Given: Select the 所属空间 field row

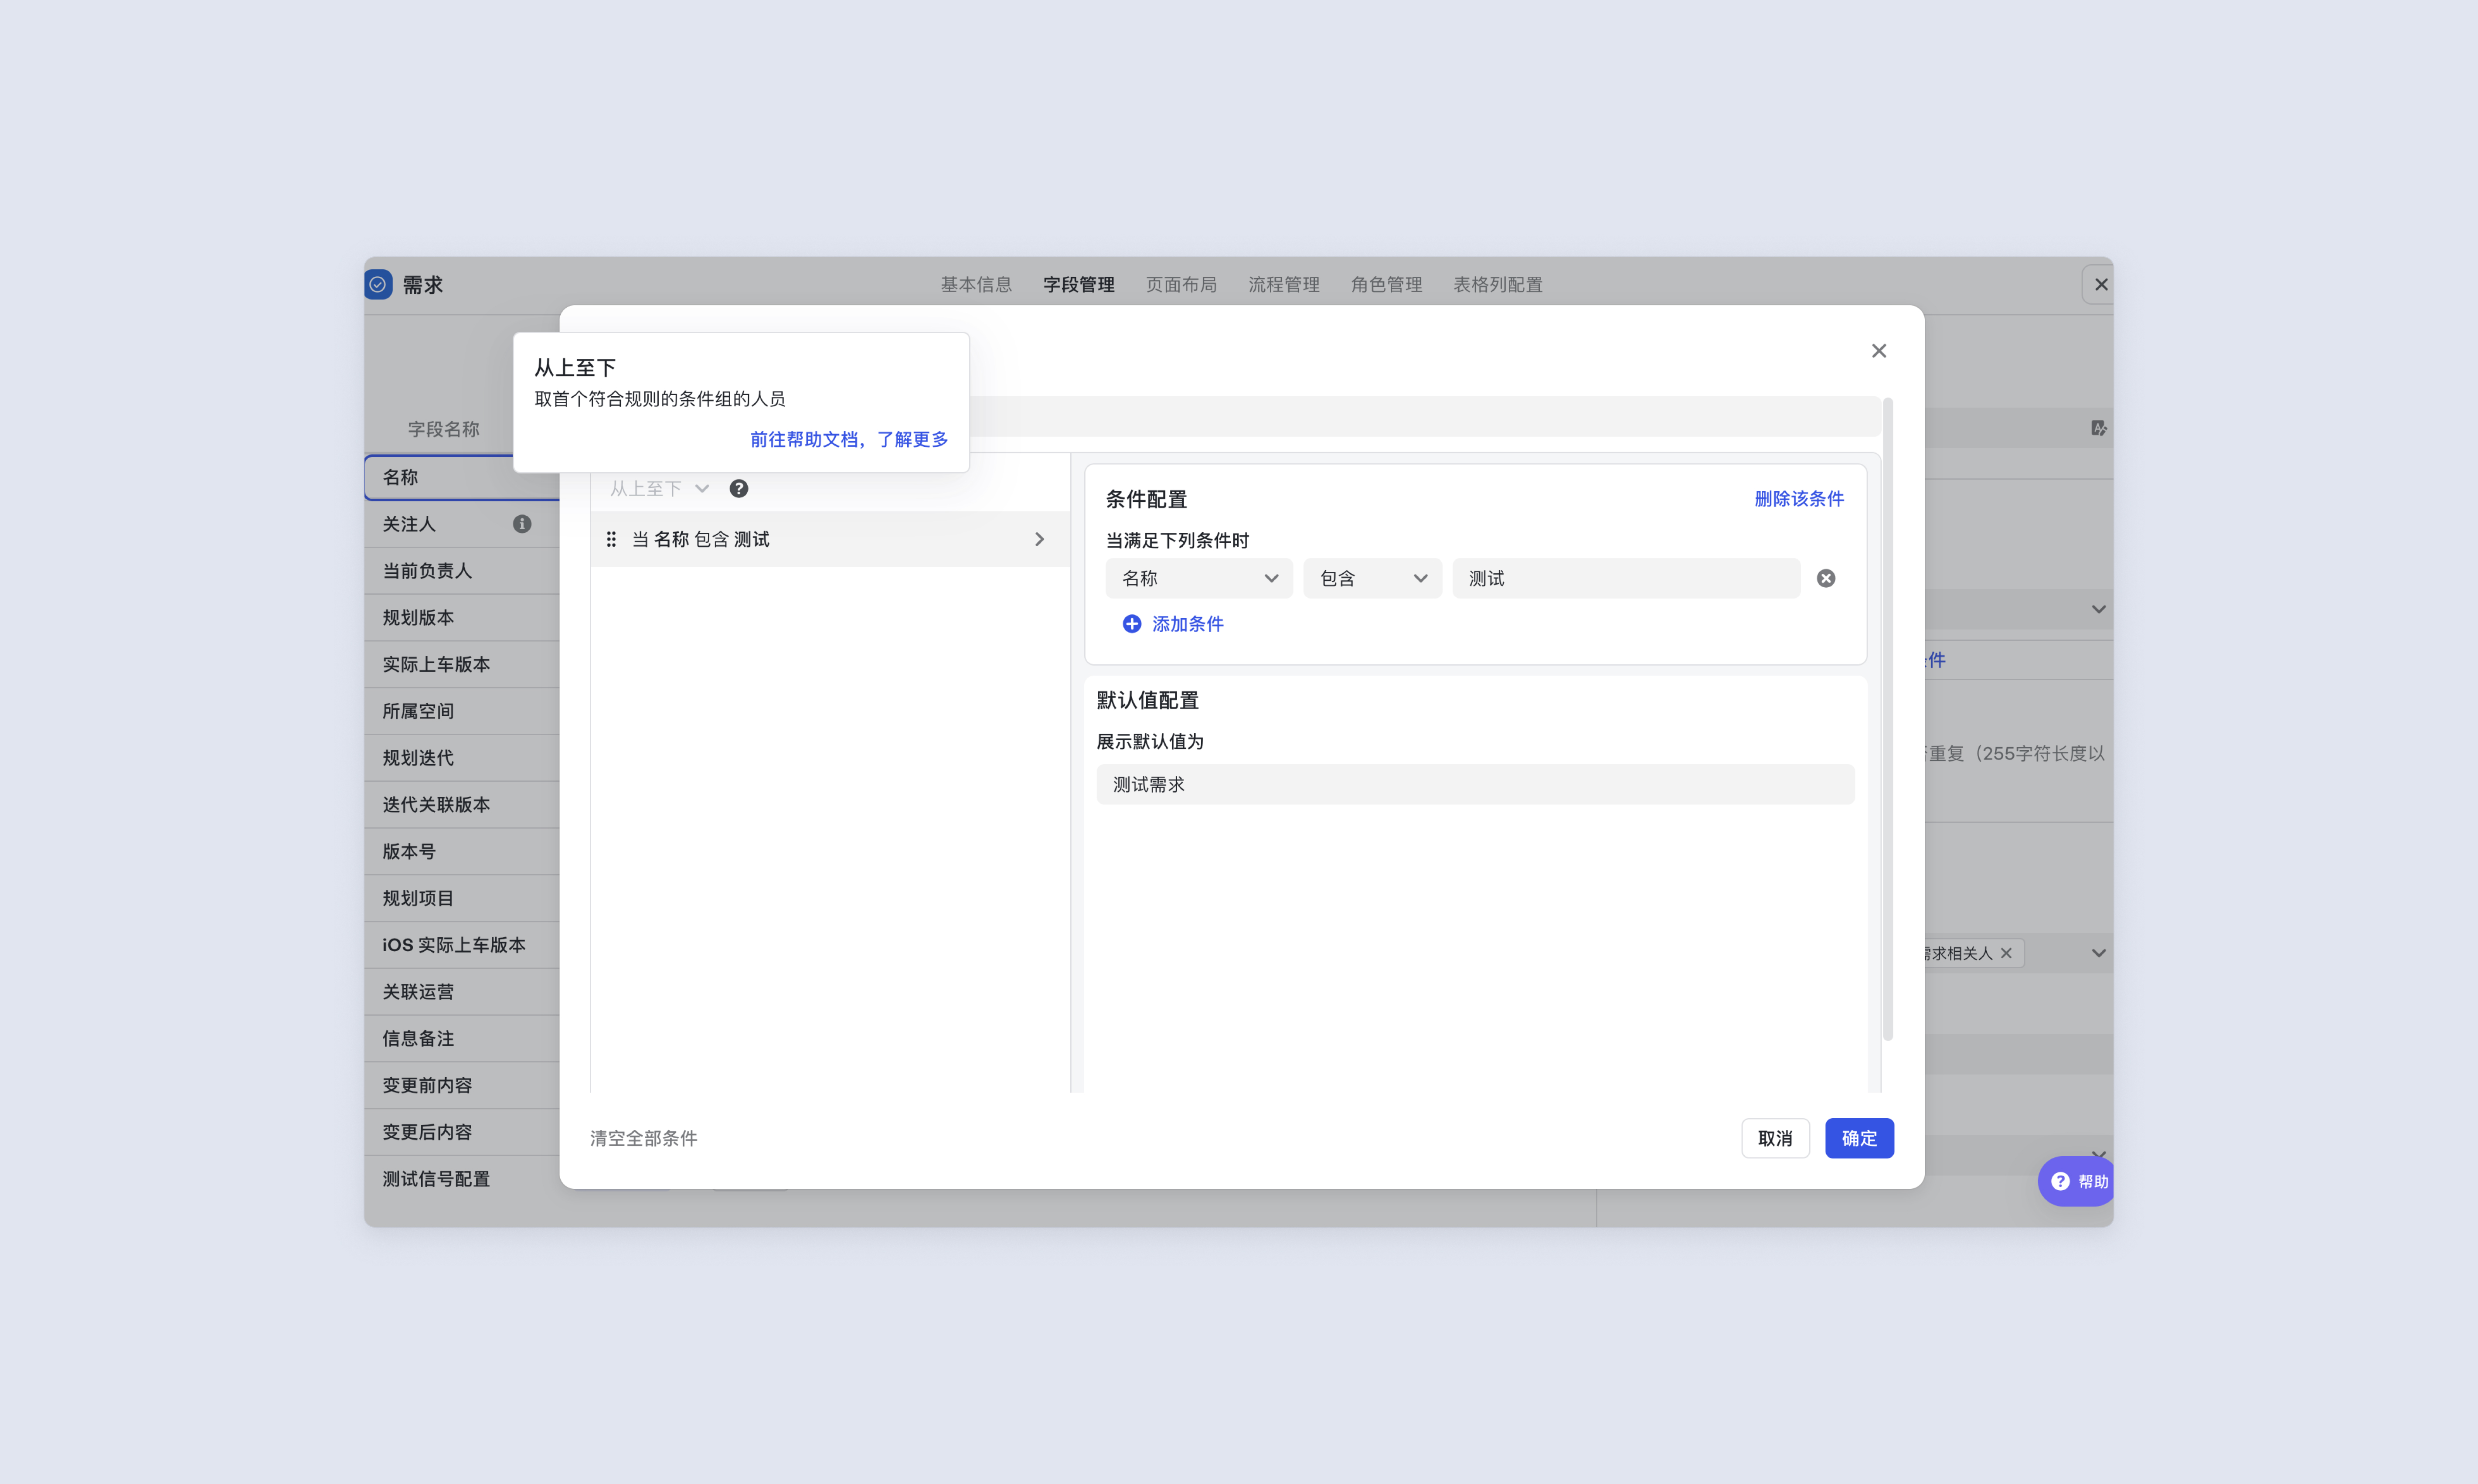Looking at the screenshot, I should [x=462, y=711].
